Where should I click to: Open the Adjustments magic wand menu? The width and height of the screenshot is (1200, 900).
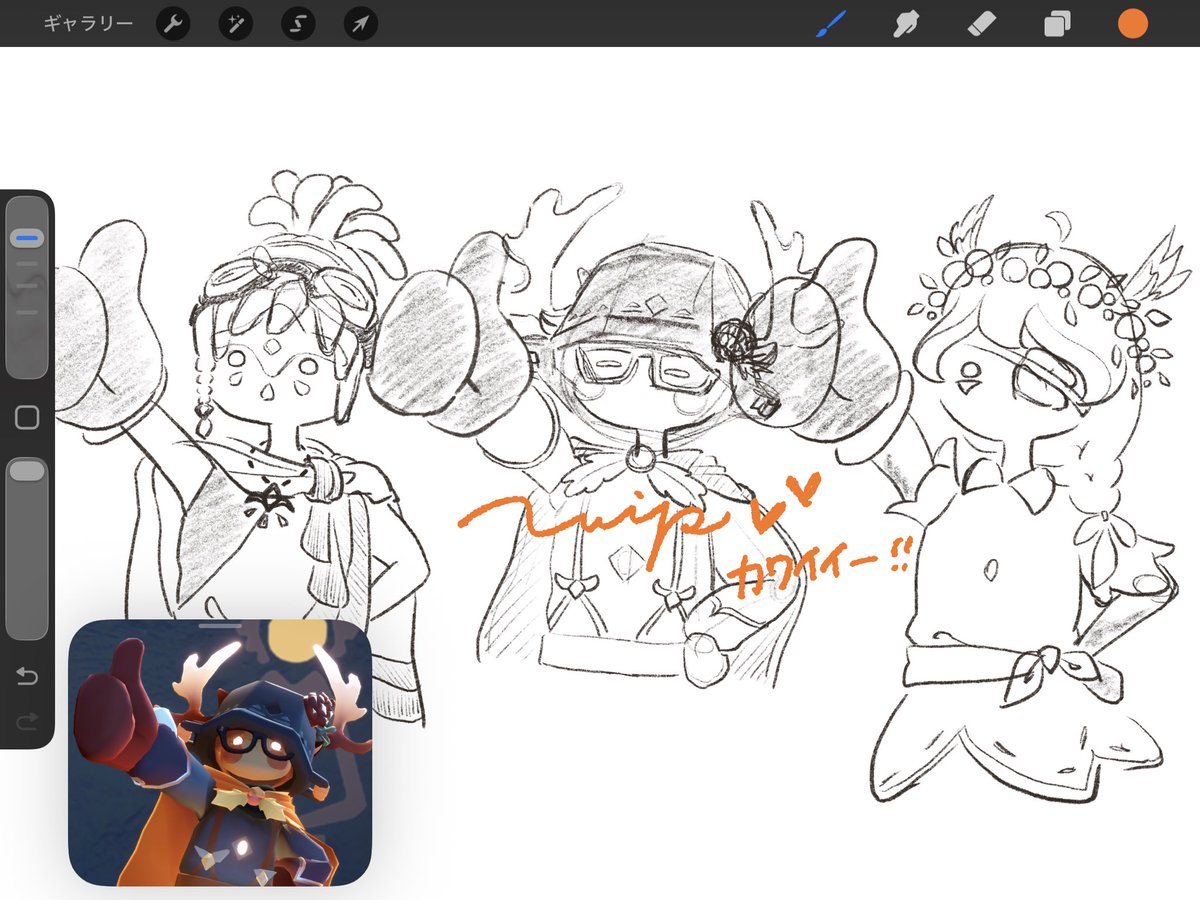tap(236, 23)
